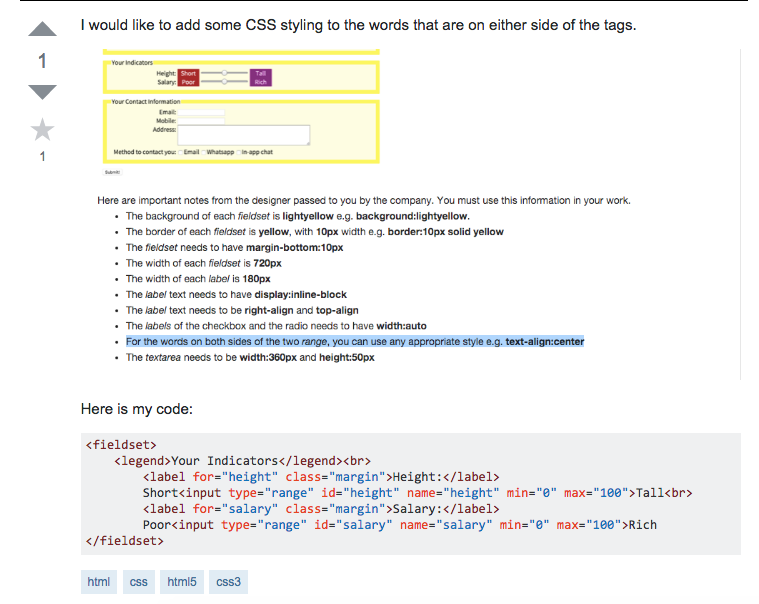Viewport: 759px width, 604px height.
Task: Click the red Short label in the screenshot
Action: (x=188, y=73)
